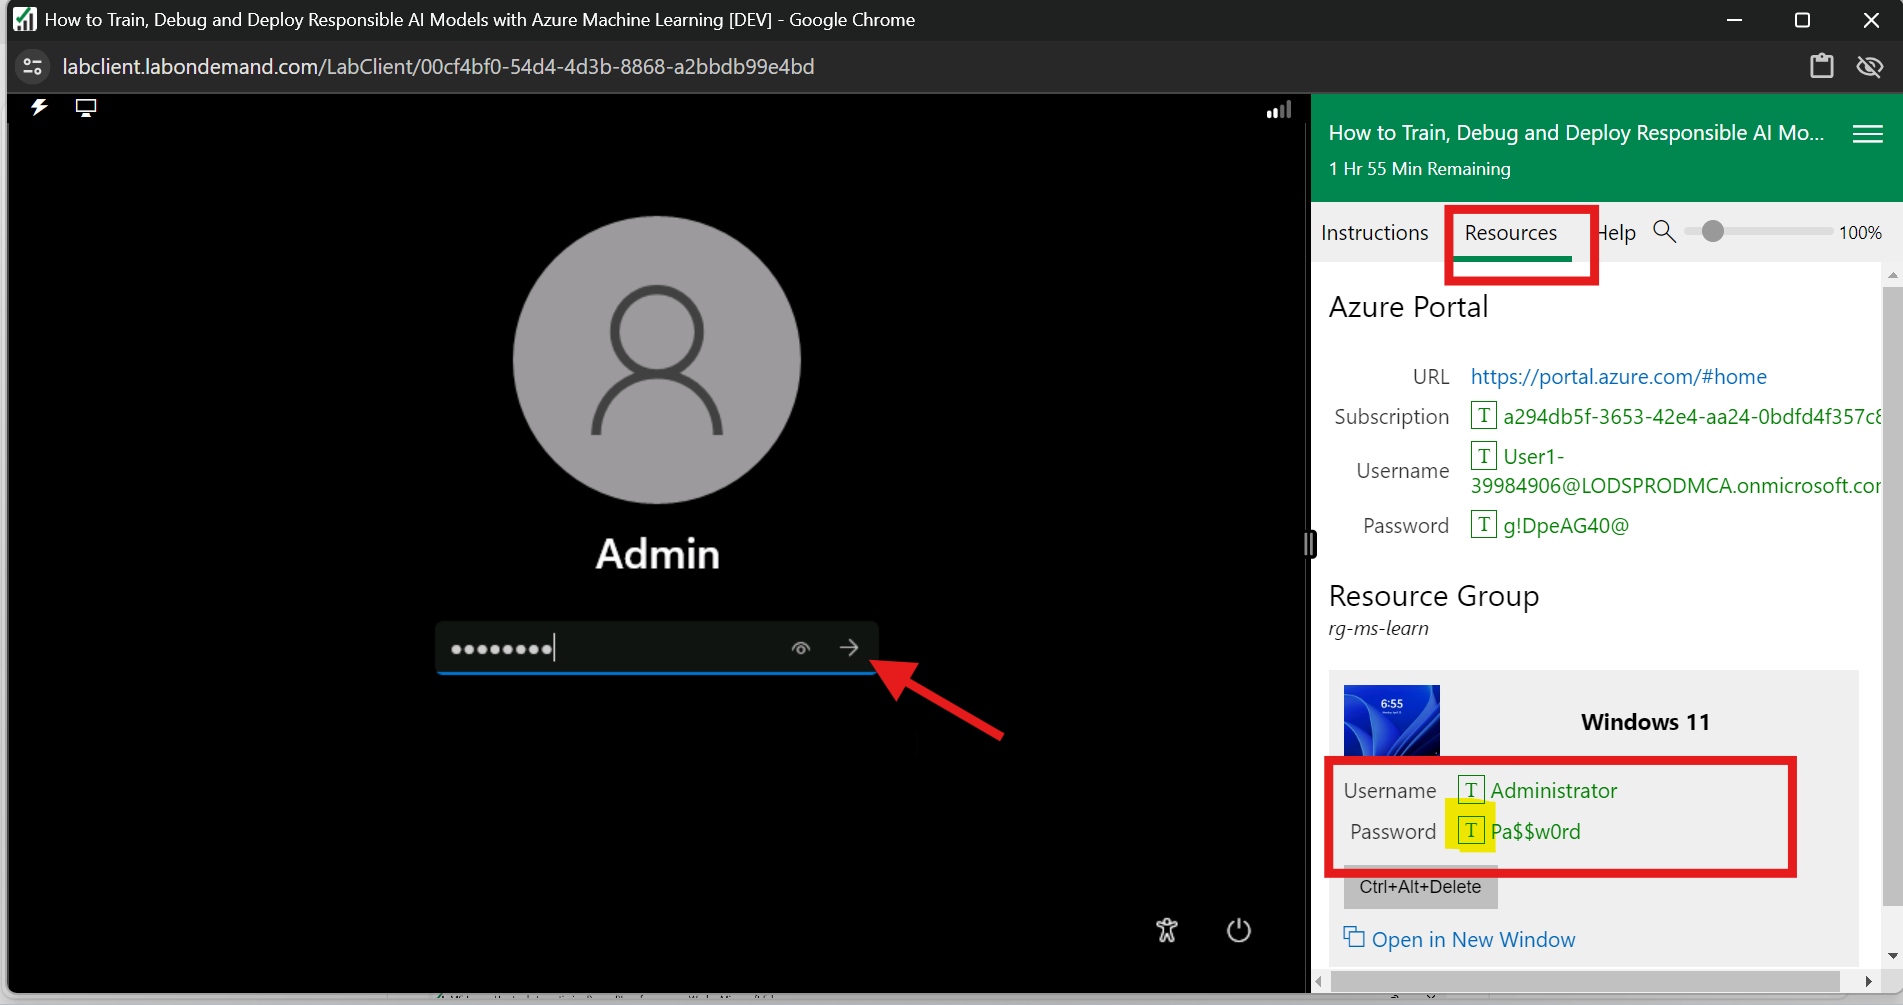Image resolution: width=1903 pixels, height=1005 pixels.
Task: Open the portal.azure.com link
Action: (x=1619, y=377)
